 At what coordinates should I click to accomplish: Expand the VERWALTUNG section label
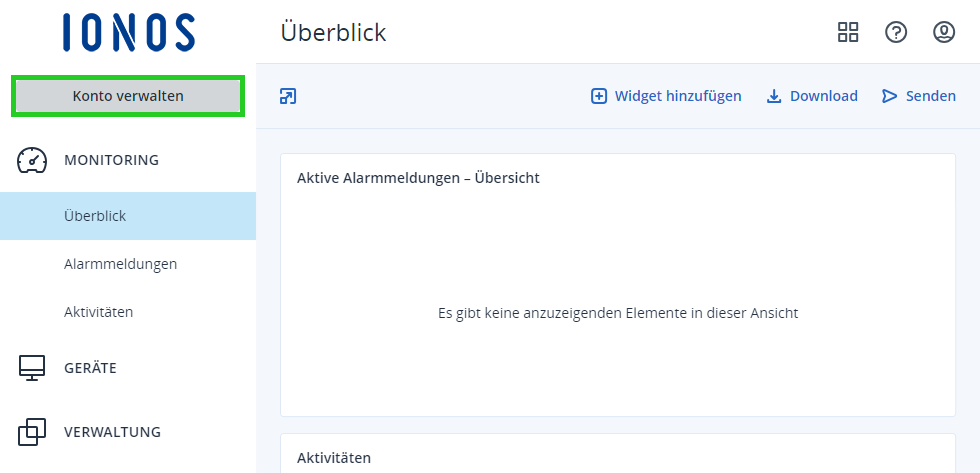112,432
